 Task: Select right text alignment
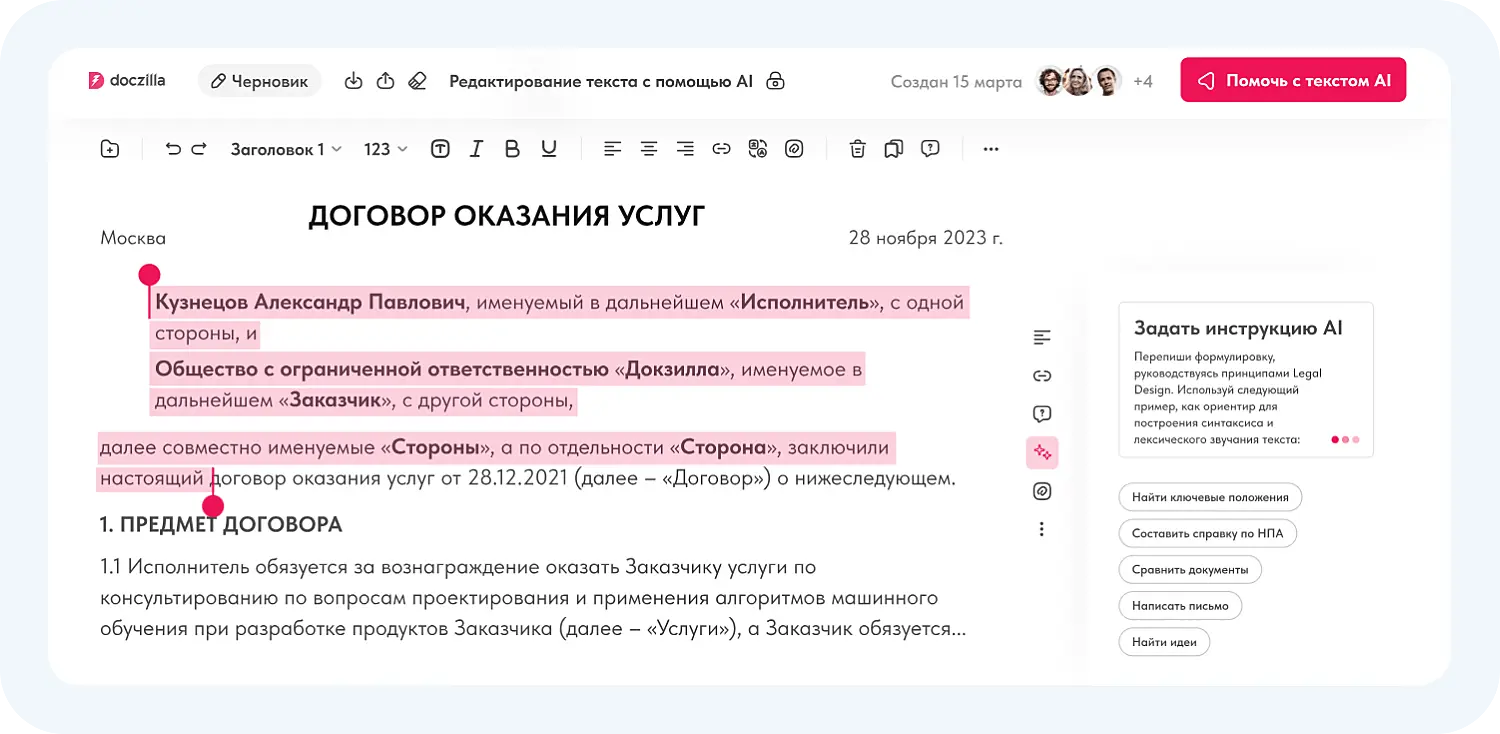coord(685,148)
